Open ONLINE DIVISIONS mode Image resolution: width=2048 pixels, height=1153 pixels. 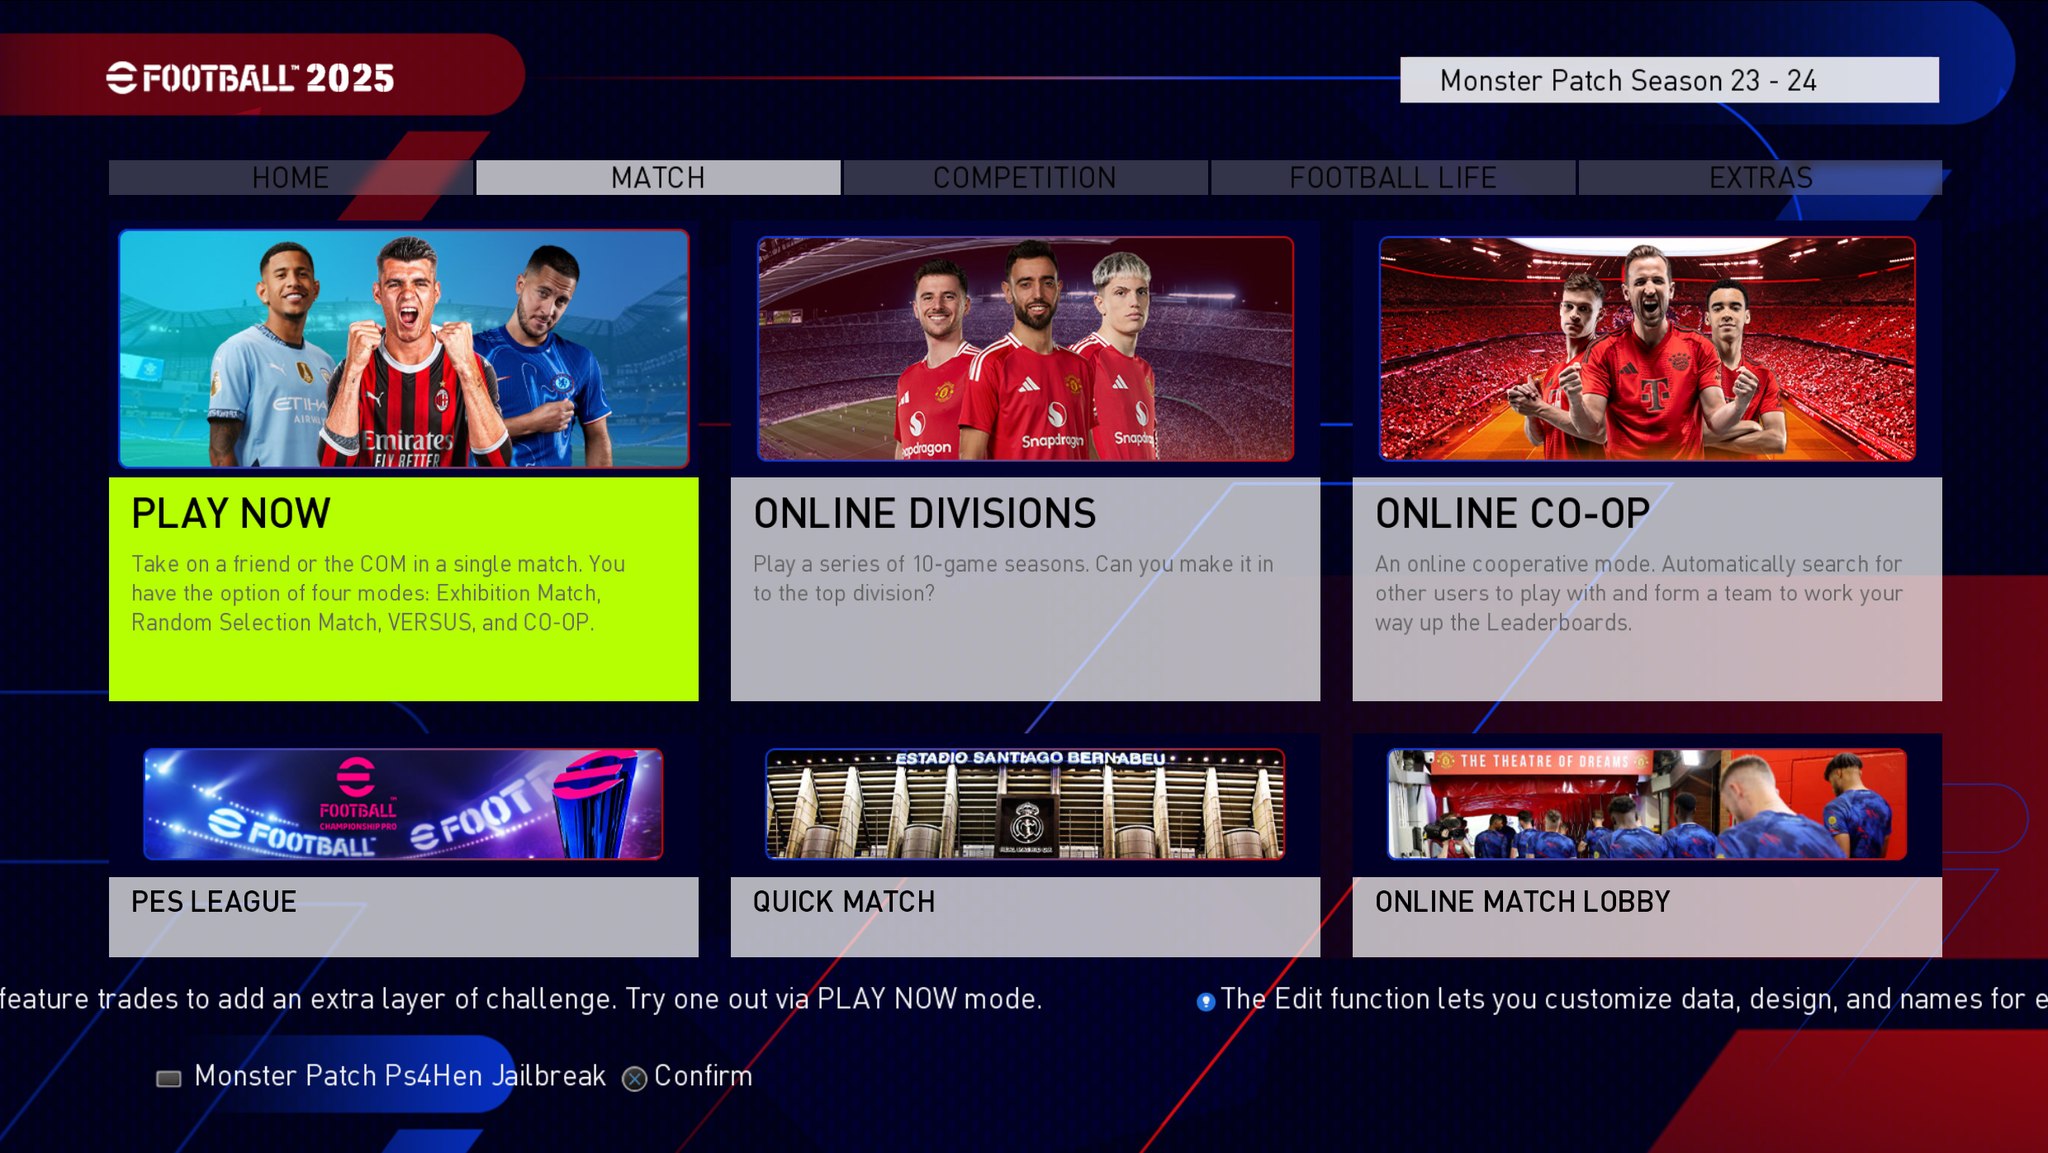click(1025, 588)
